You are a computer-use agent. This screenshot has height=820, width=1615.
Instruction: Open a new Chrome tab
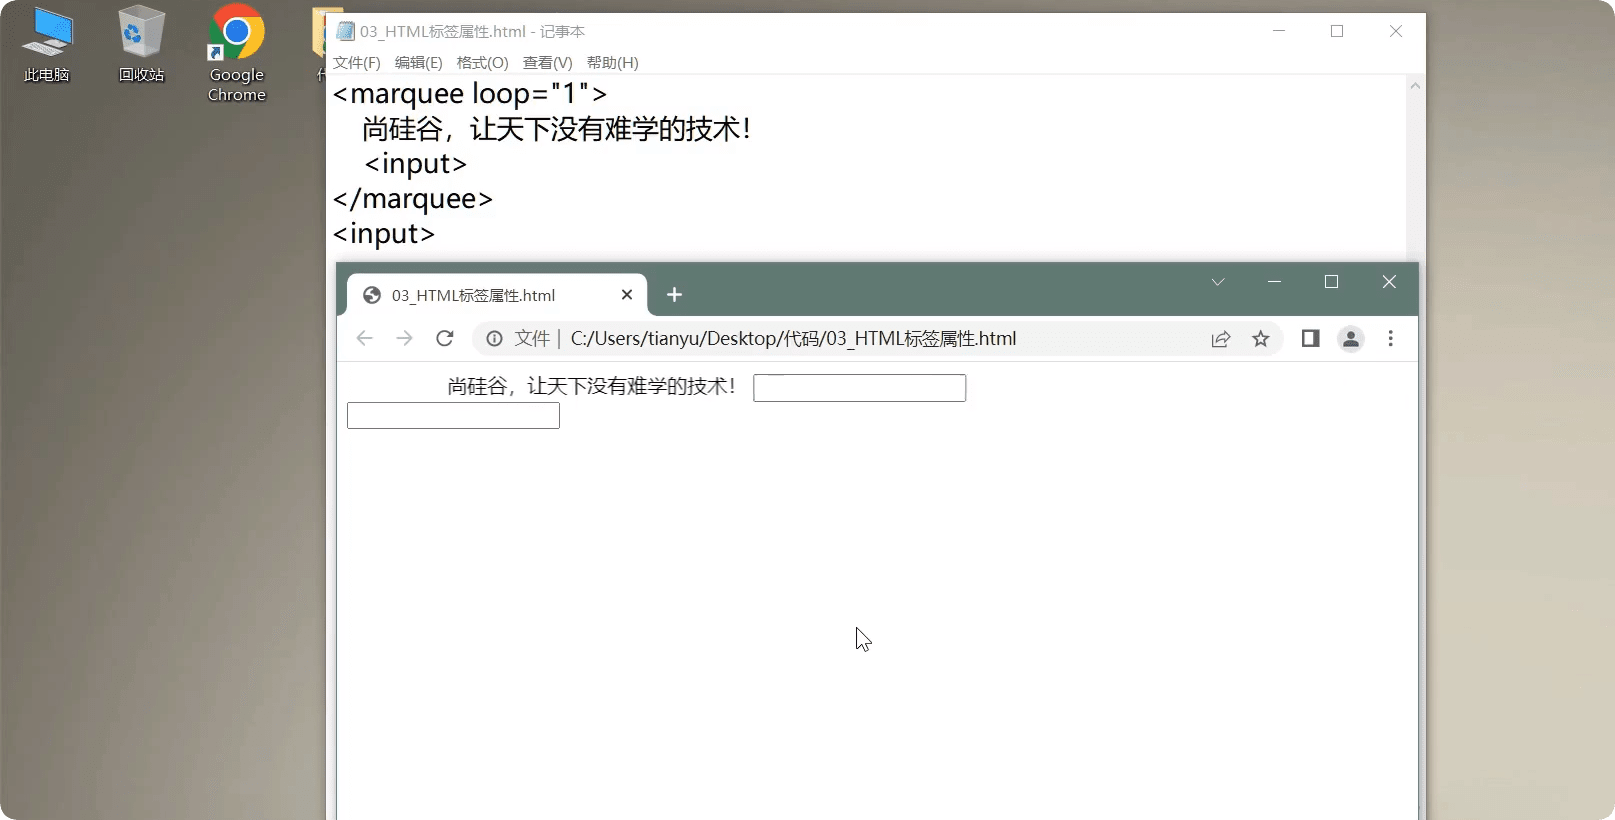click(674, 295)
